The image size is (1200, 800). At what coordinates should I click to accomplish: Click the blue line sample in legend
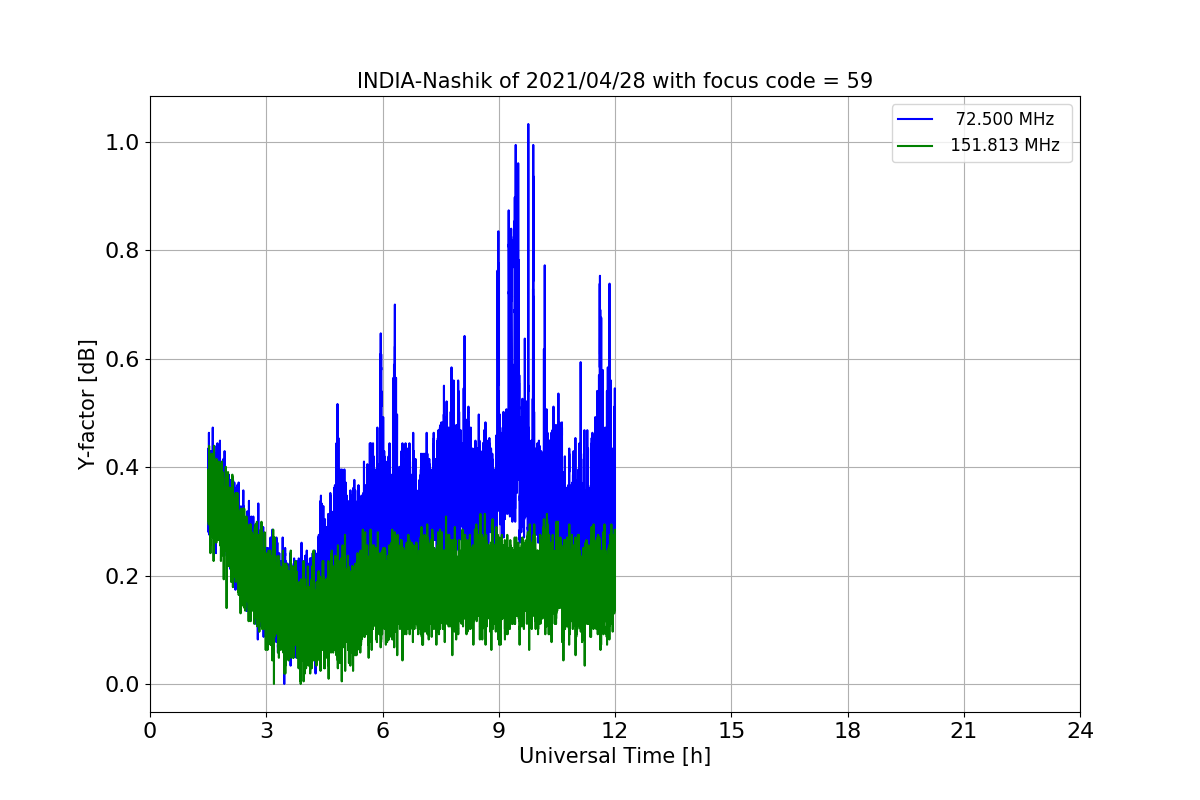(915, 119)
